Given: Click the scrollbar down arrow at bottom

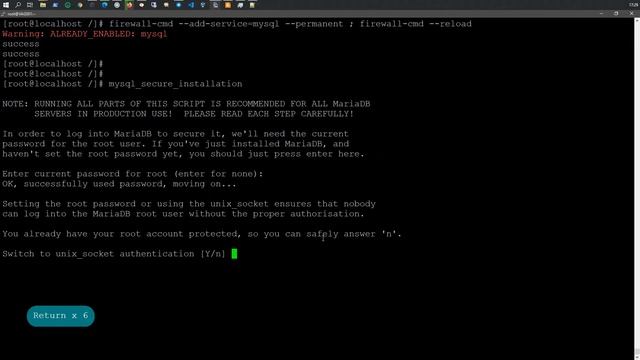Looking at the screenshot, I should pos(637,357).
